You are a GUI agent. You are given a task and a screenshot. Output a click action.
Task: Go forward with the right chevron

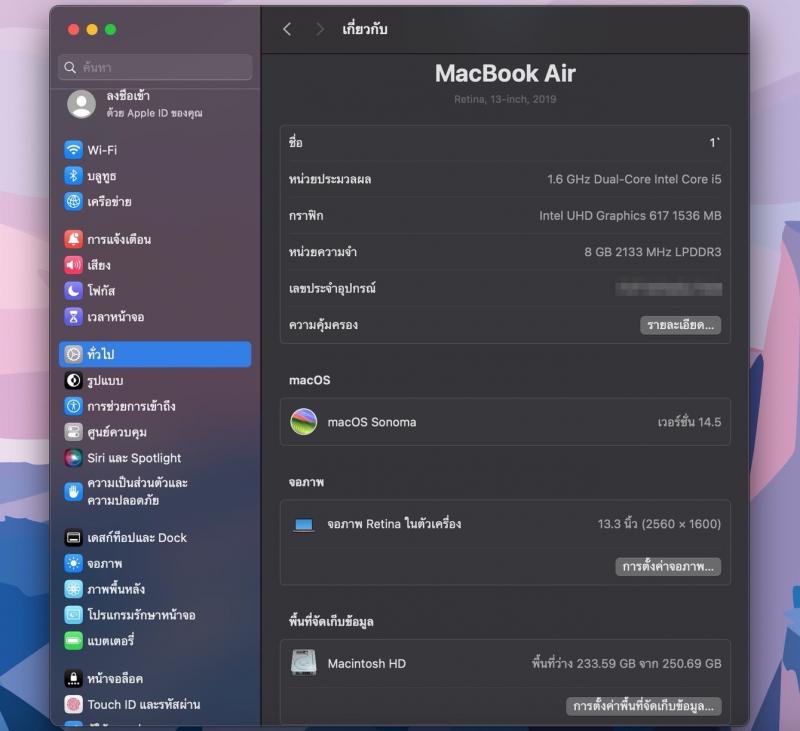click(319, 29)
